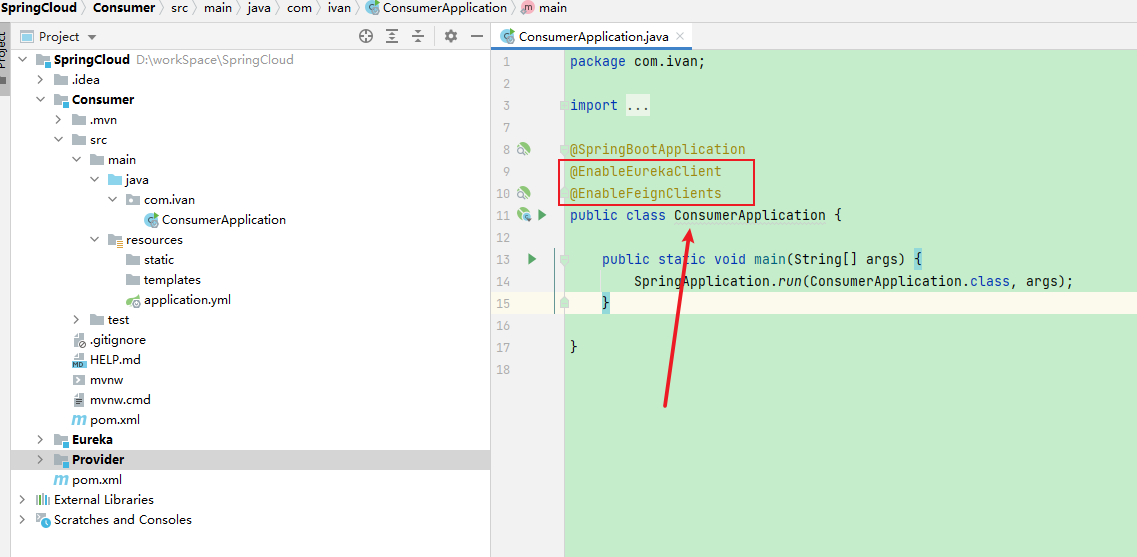Expand the Provider module
The height and width of the screenshot is (557, 1137).
(40, 460)
